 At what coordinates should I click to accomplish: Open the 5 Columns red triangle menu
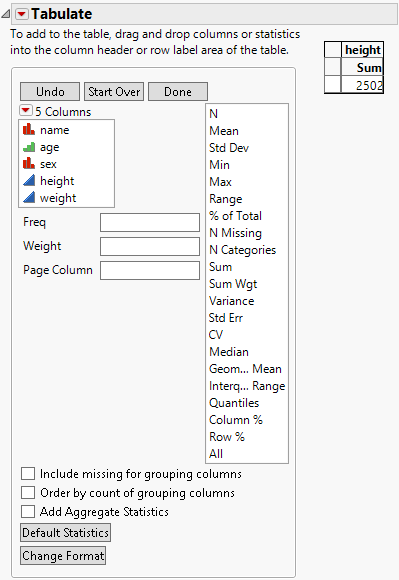26,110
